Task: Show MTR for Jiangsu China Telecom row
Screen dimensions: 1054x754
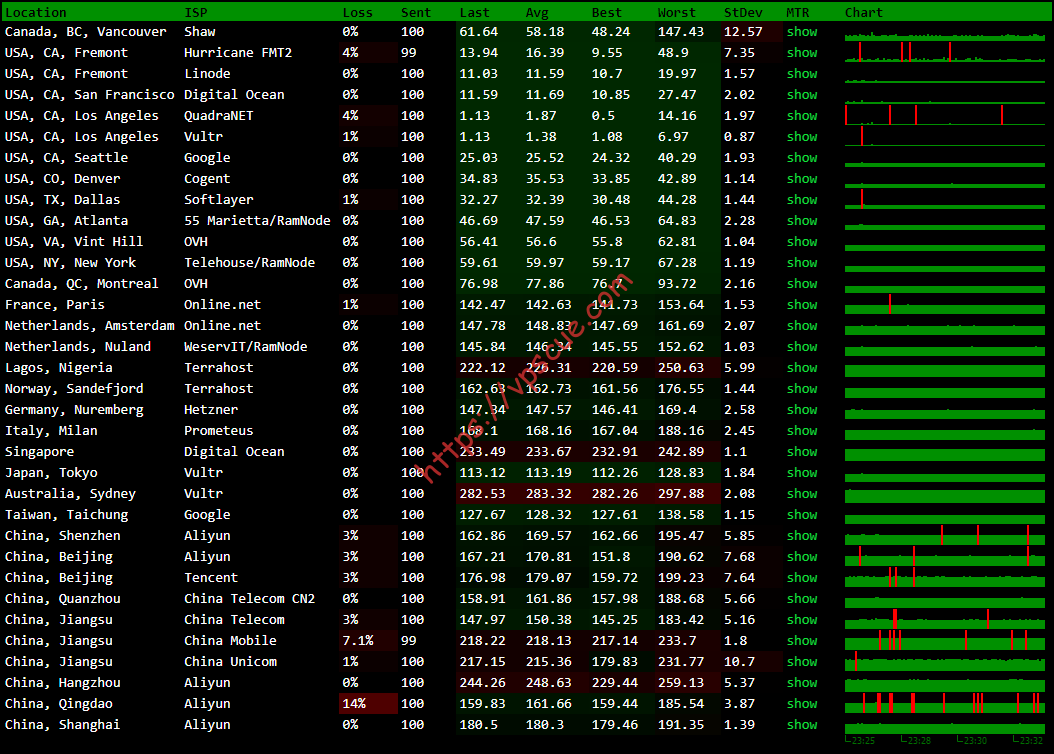Action: tap(802, 620)
